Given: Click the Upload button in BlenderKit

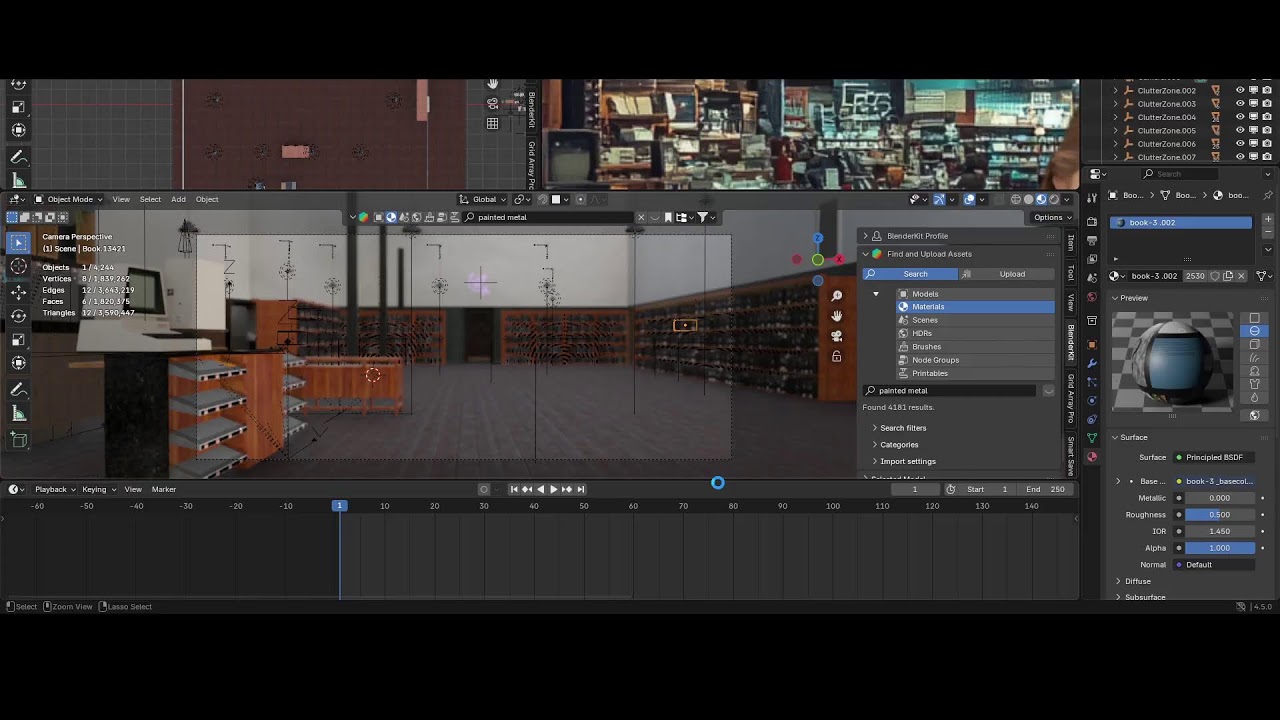Looking at the screenshot, I should tap(1011, 274).
